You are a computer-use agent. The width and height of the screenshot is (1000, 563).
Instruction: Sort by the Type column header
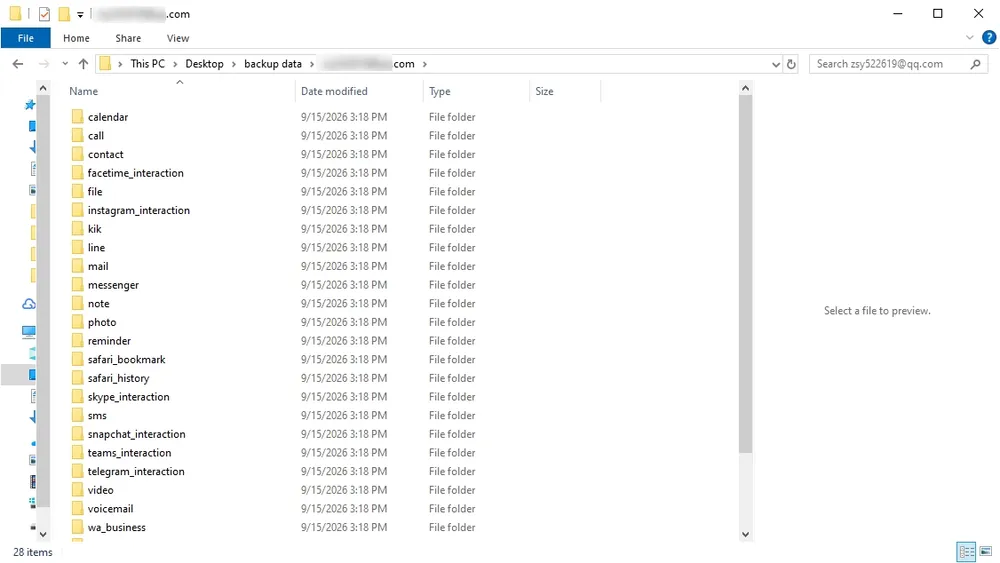coord(439,91)
